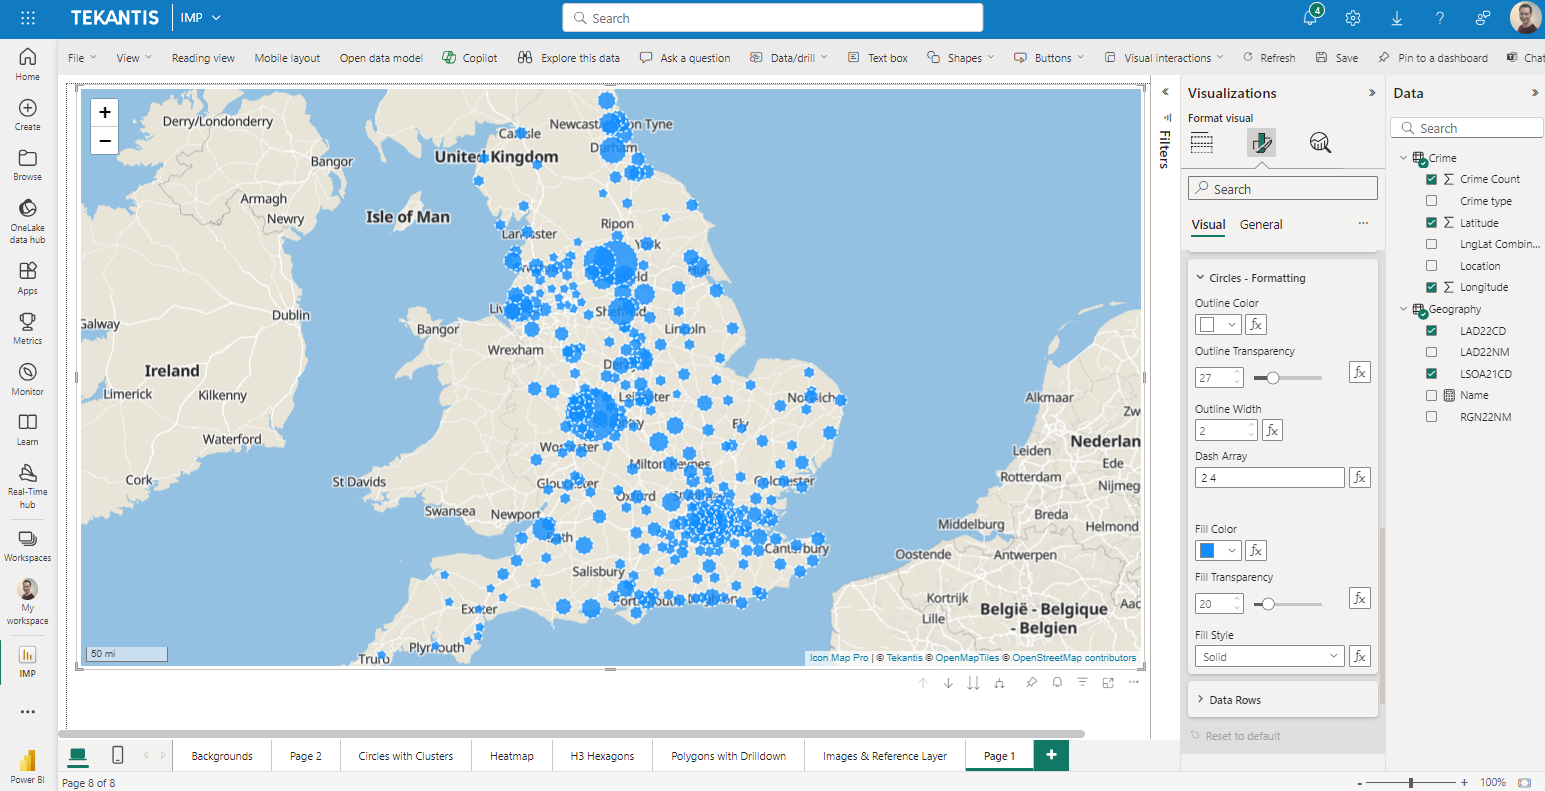Enable the LAD22NM field checkbox

pyautogui.click(x=1431, y=352)
